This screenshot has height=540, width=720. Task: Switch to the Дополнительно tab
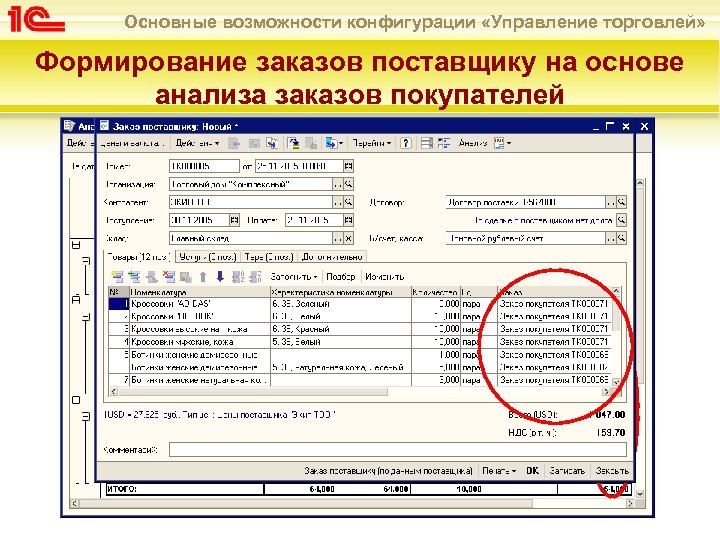pyautogui.click(x=332, y=257)
